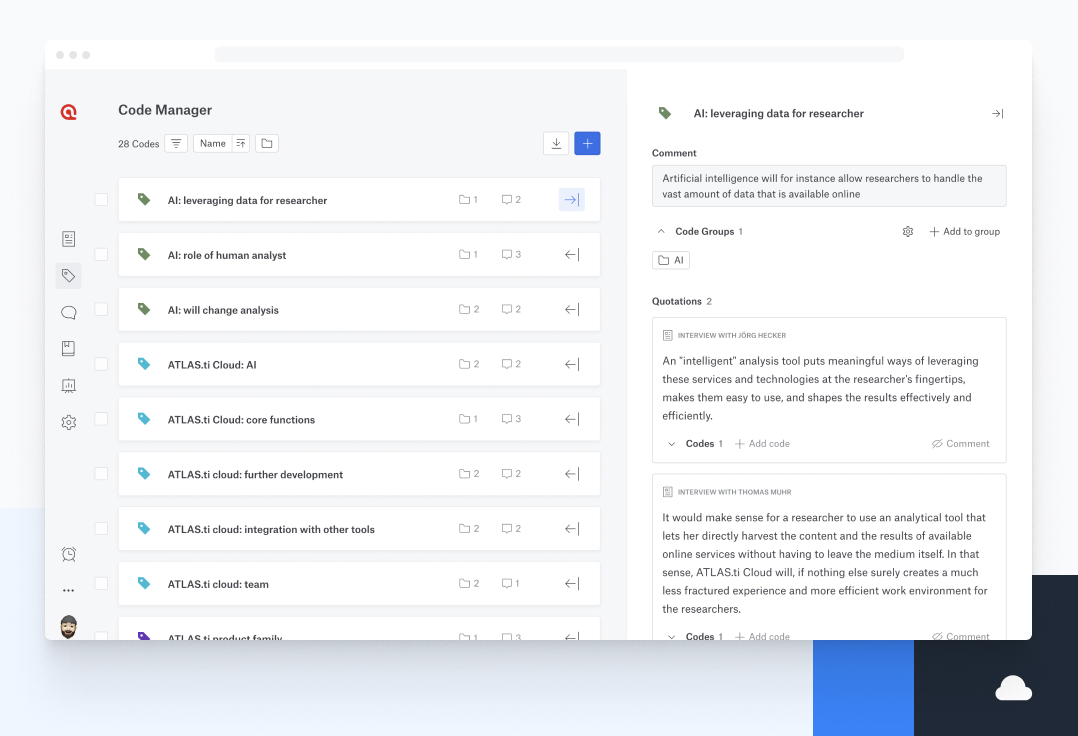Click the Code Groups gear icon
1078x736 pixels.
(908, 232)
